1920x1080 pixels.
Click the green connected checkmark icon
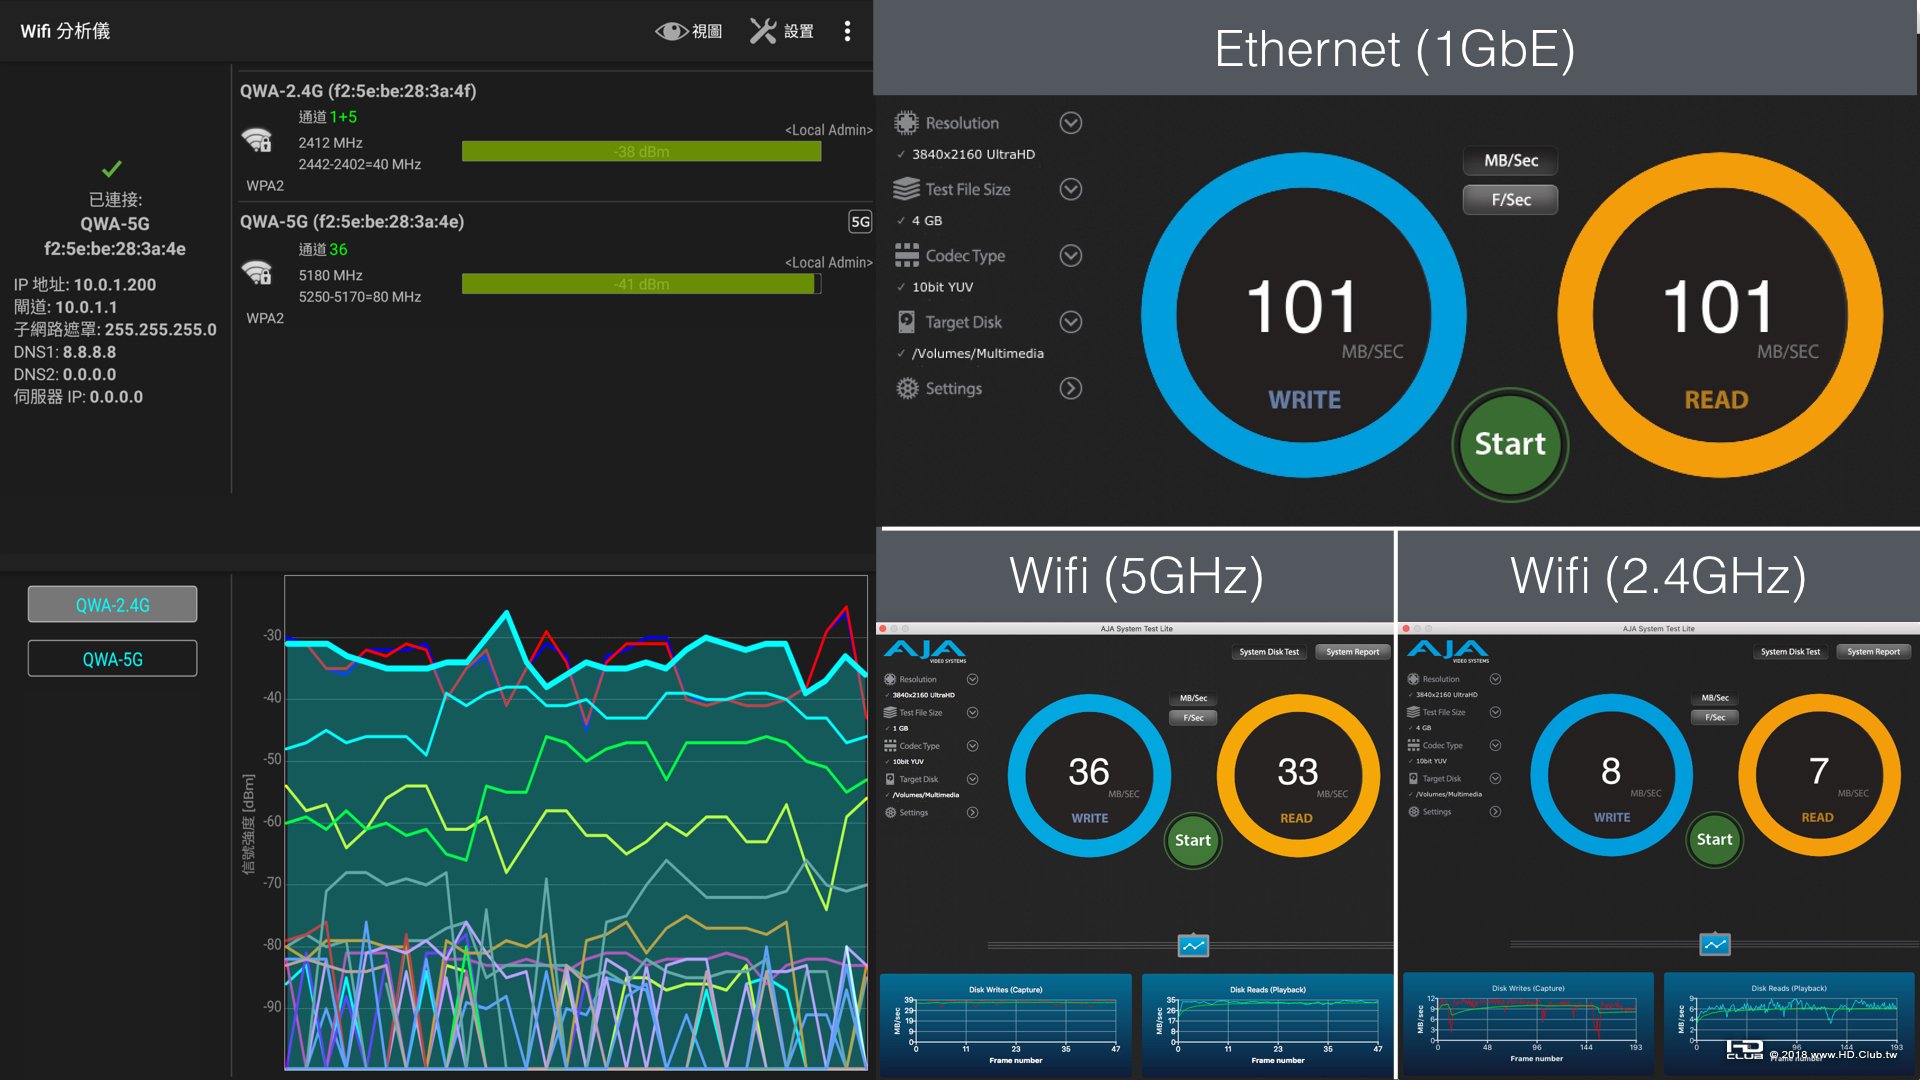point(112,168)
